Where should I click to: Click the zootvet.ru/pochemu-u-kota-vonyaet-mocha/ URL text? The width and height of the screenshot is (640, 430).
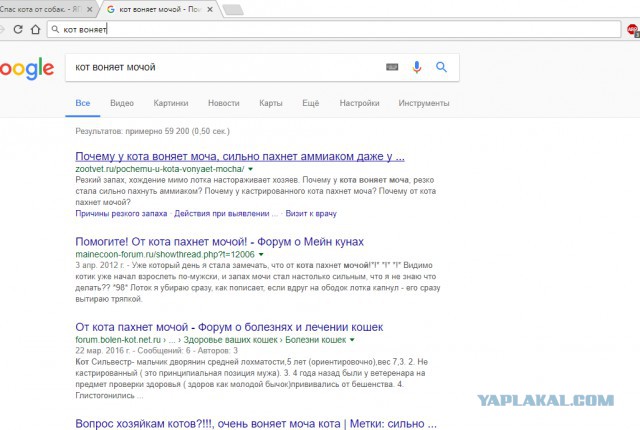click(160, 169)
